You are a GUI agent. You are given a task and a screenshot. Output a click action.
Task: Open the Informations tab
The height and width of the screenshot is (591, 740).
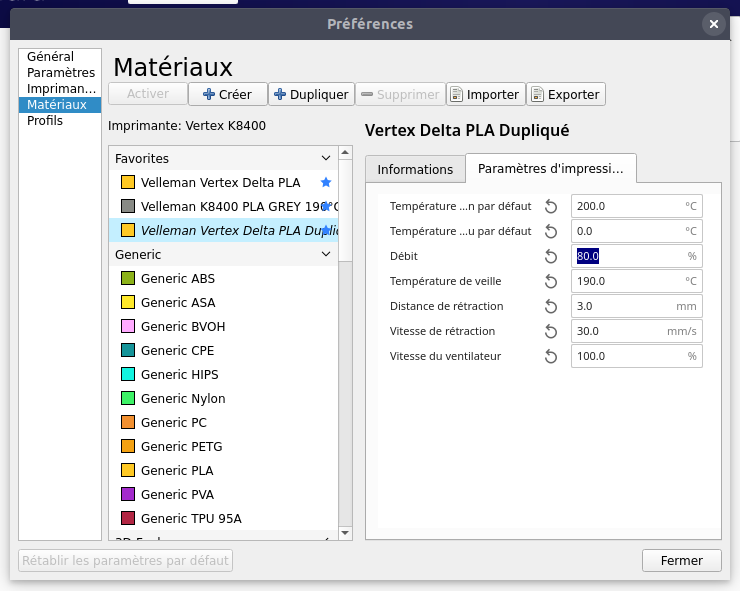tap(415, 169)
